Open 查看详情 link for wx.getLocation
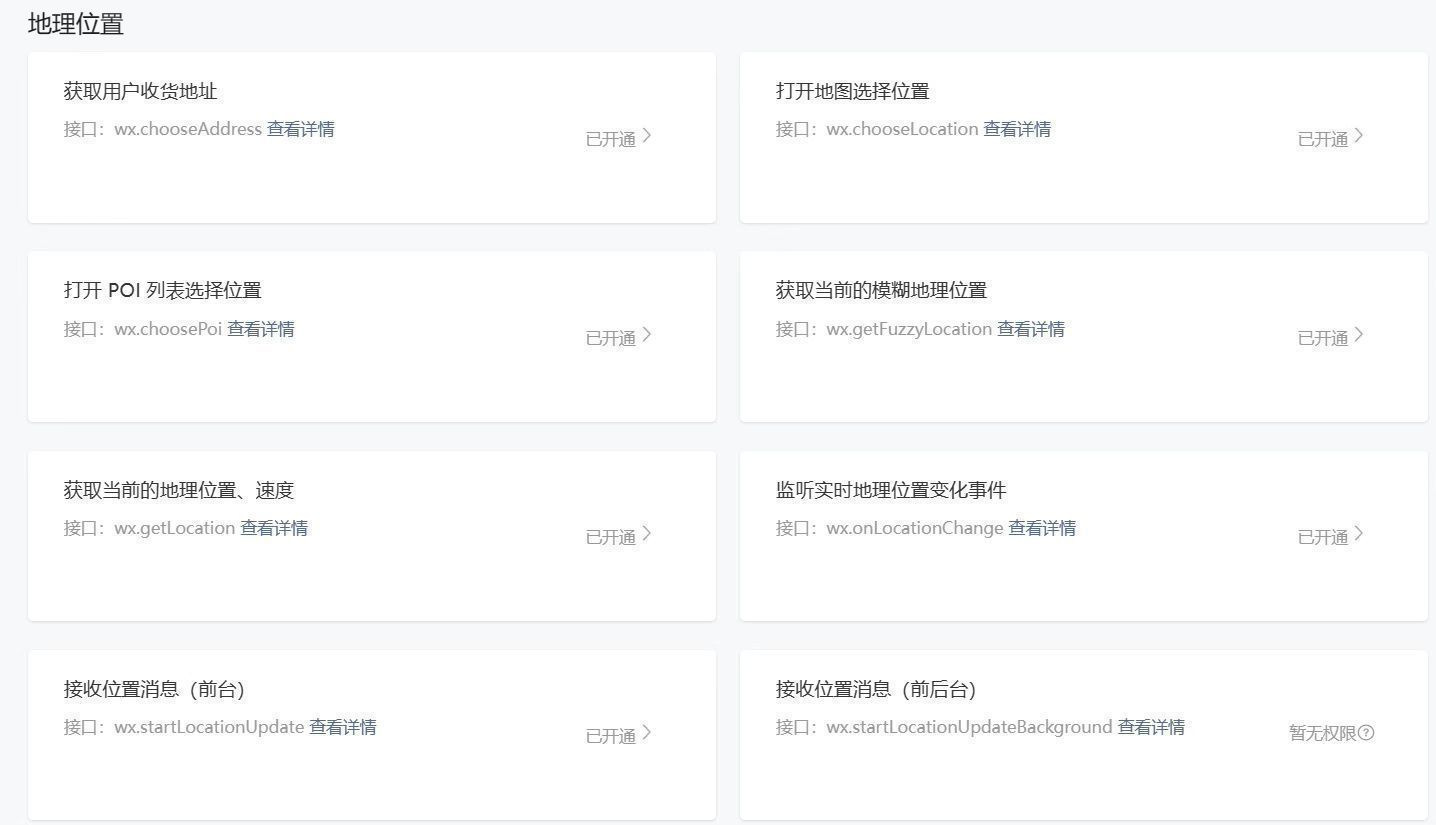Screen dimensions: 1436x825 [x=274, y=528]
